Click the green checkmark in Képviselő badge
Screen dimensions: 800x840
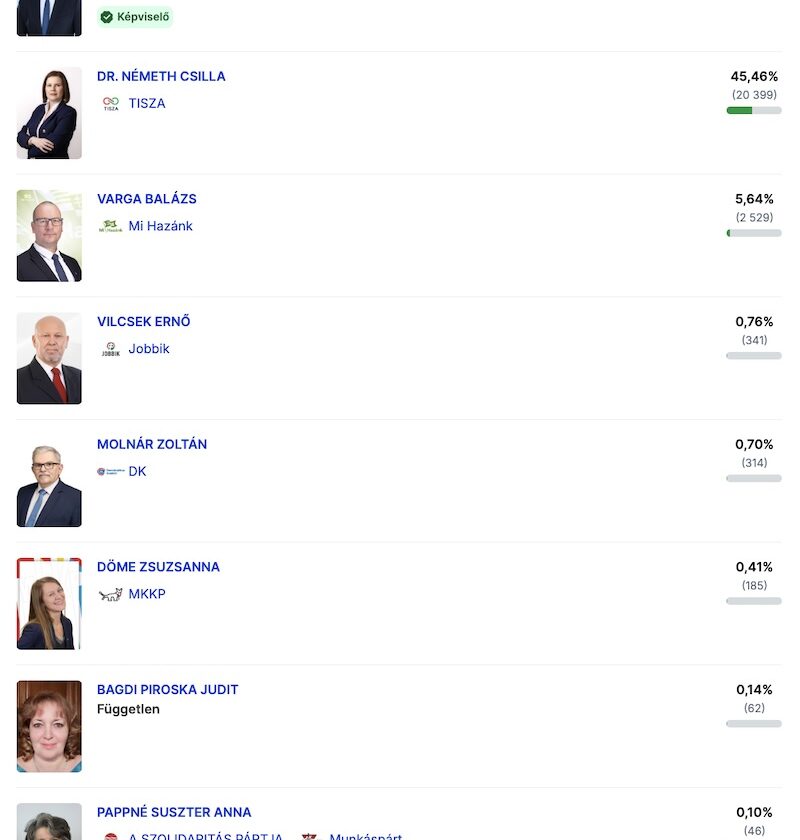click(x=107, y=17)
